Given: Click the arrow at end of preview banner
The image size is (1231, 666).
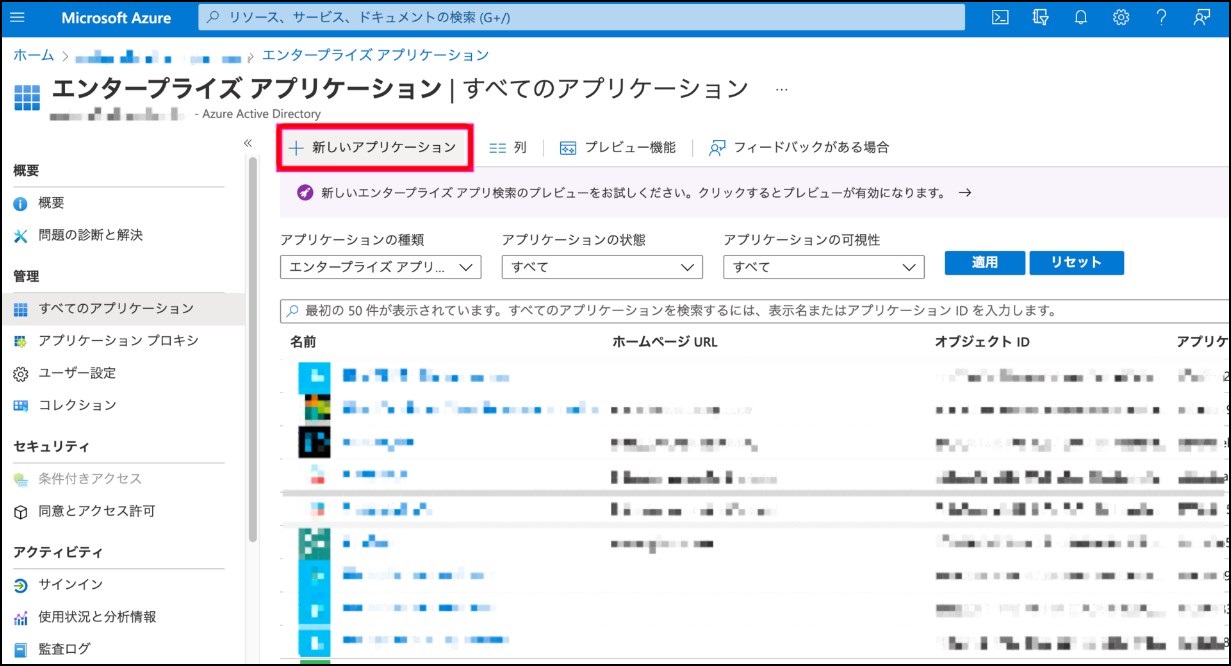Looking at the screenshot, I should coord(965,193).
